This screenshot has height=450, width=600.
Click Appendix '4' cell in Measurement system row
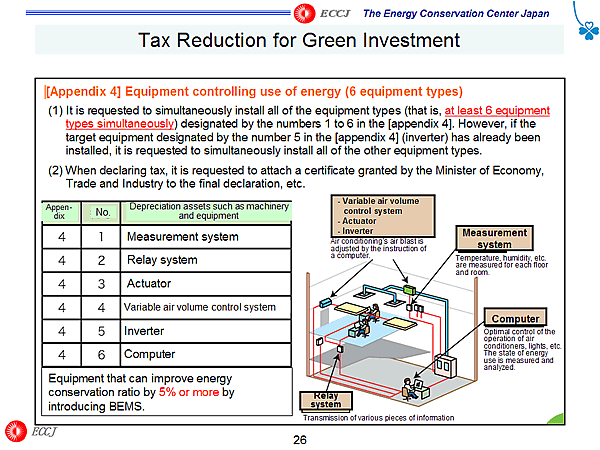(x=62, y=237)
